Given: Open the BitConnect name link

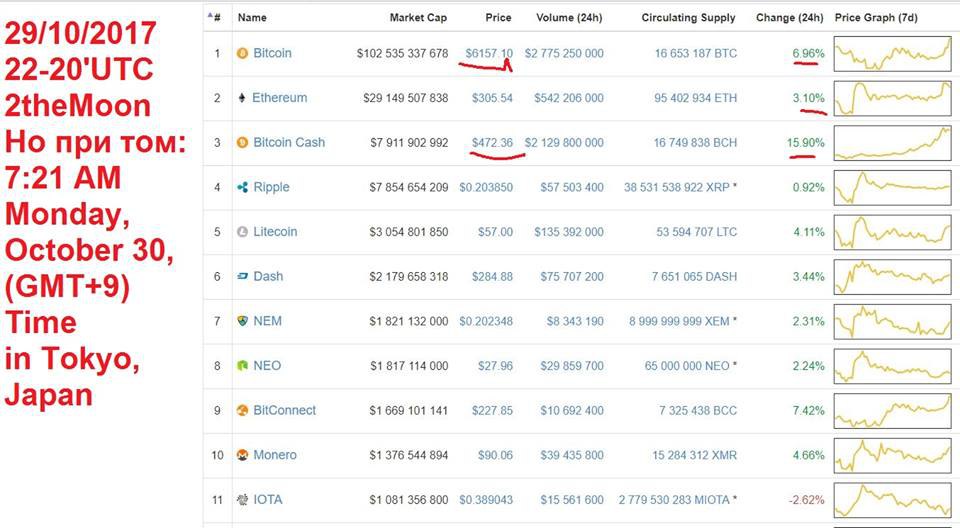Looking at the screenshot, I should (285, 410).
